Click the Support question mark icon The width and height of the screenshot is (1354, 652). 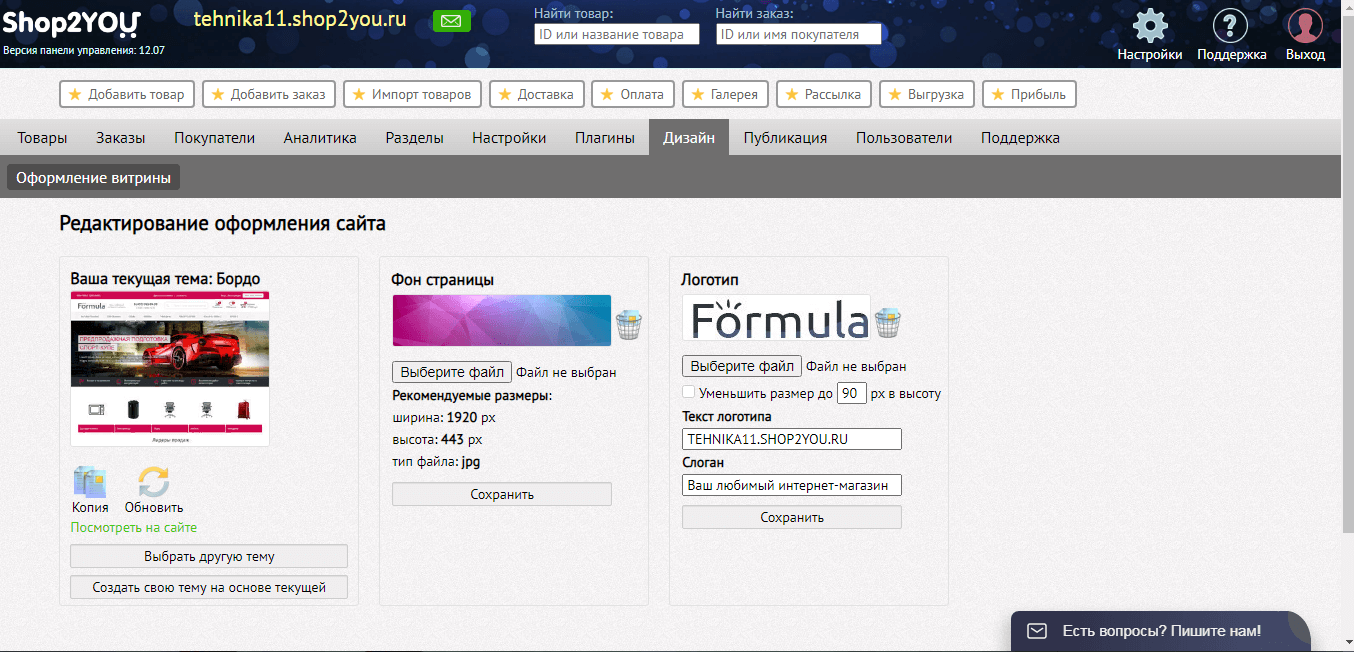(1231, 27)
